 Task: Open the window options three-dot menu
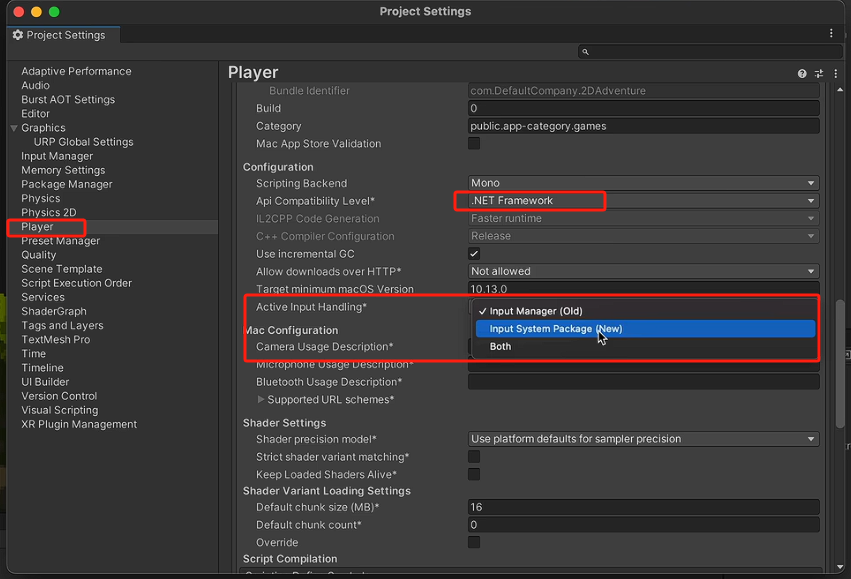pyautogui.click(x=831, y=34)
